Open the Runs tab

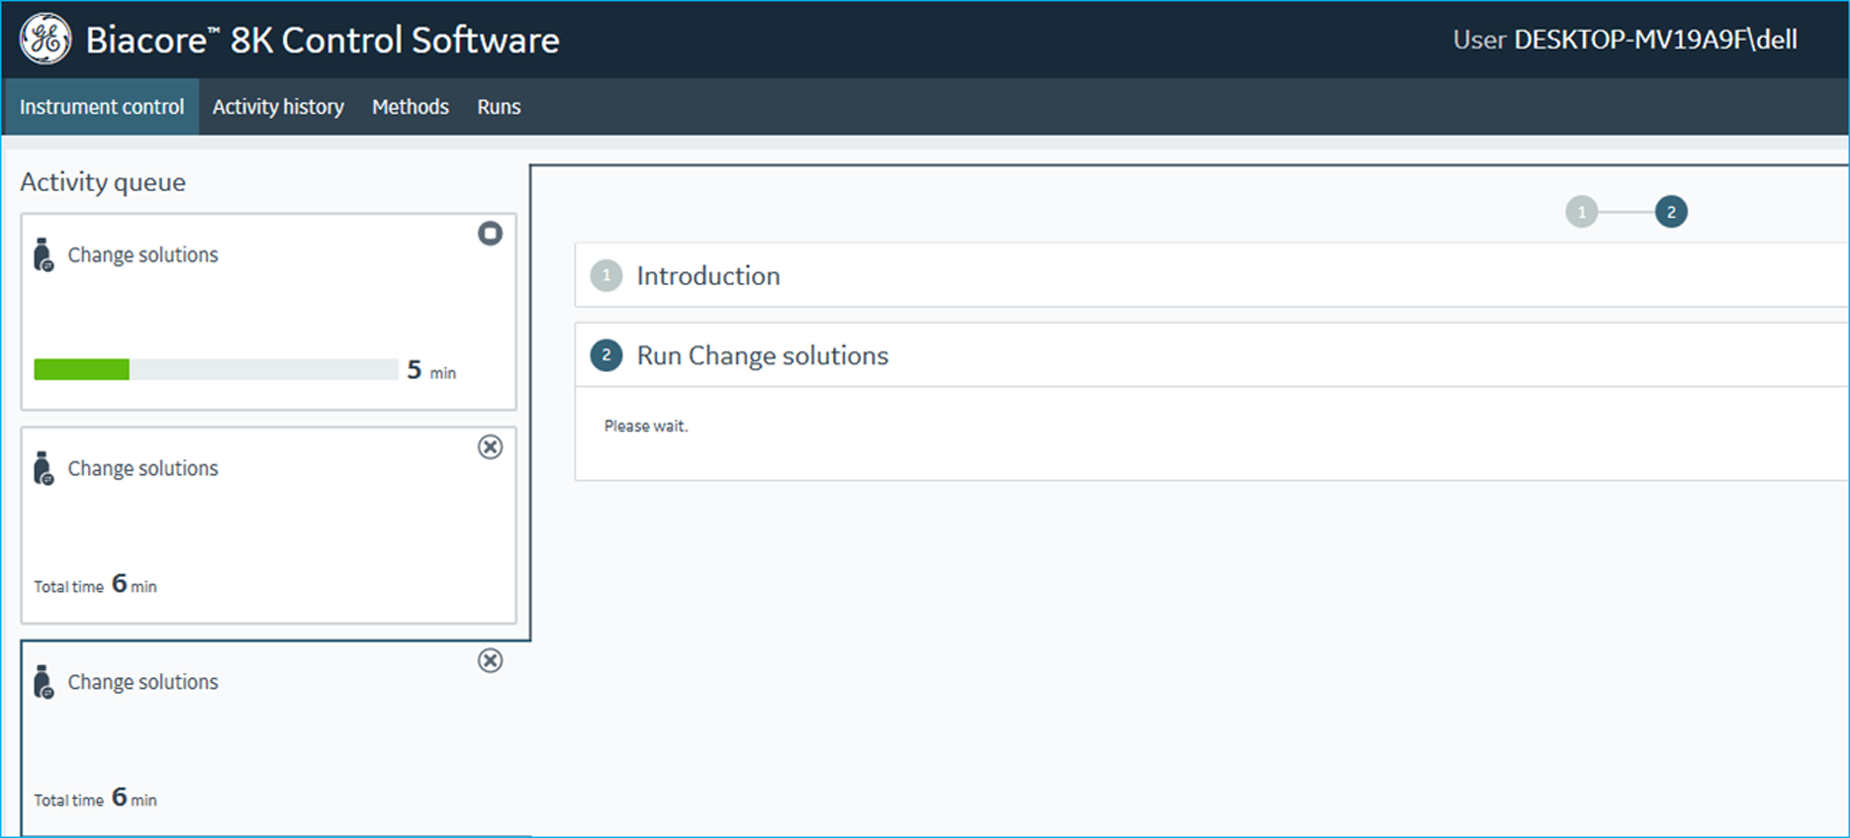(498, 107)
